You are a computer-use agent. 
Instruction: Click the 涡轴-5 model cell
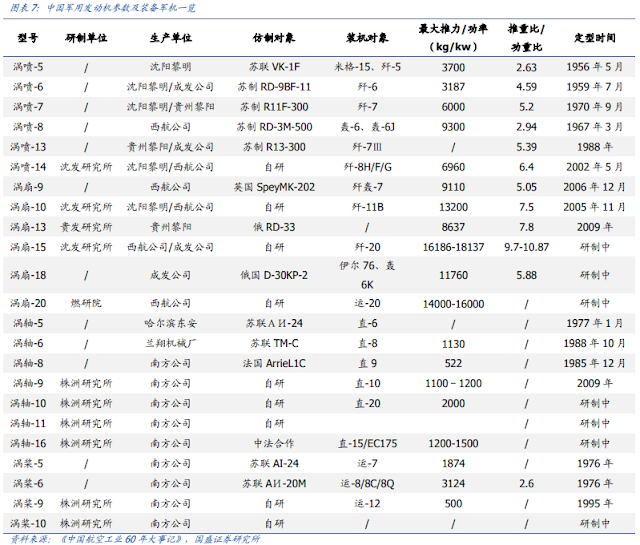pos(28,323)
